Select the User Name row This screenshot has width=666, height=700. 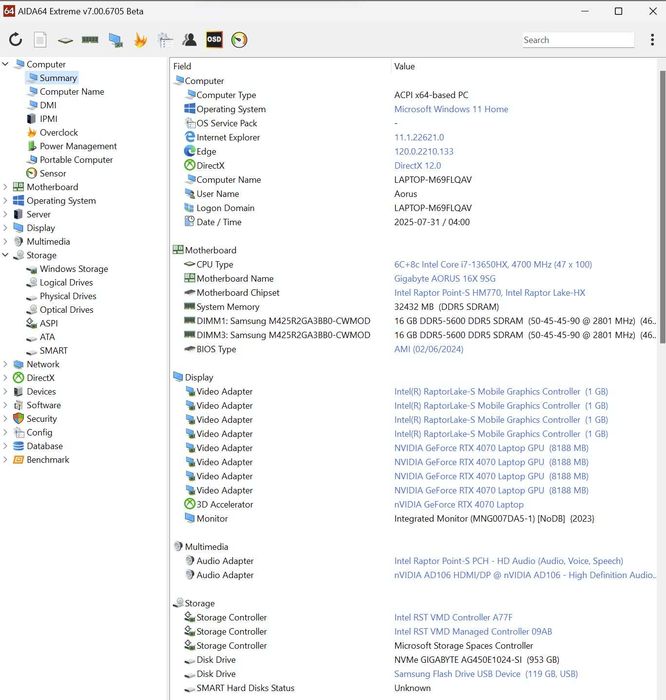tap(414, 194)
